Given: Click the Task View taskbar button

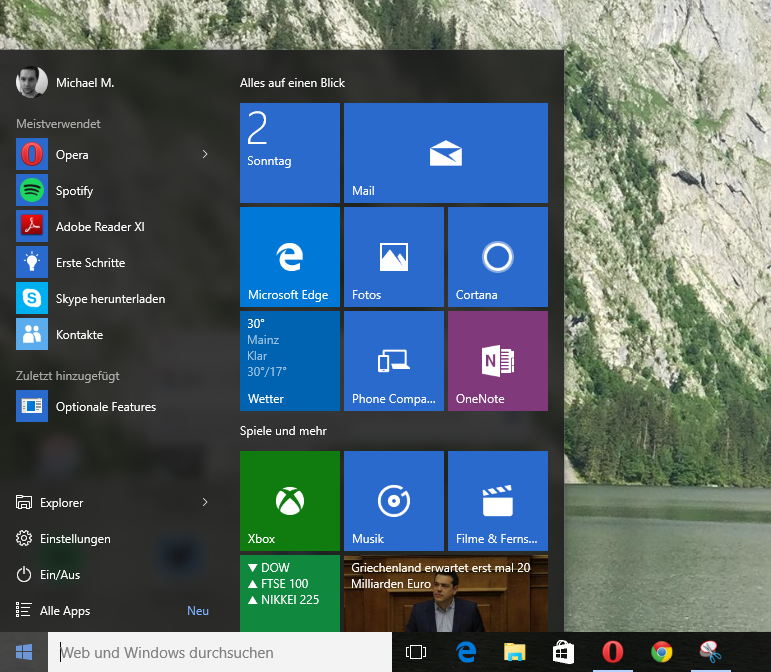Looking at the screenshot, I should tap(416, 653).
